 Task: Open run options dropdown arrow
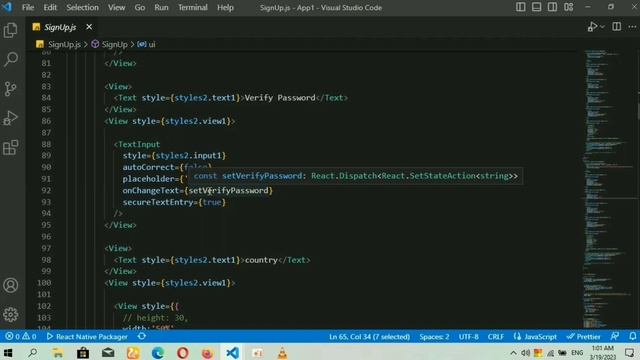coord(602,27)
